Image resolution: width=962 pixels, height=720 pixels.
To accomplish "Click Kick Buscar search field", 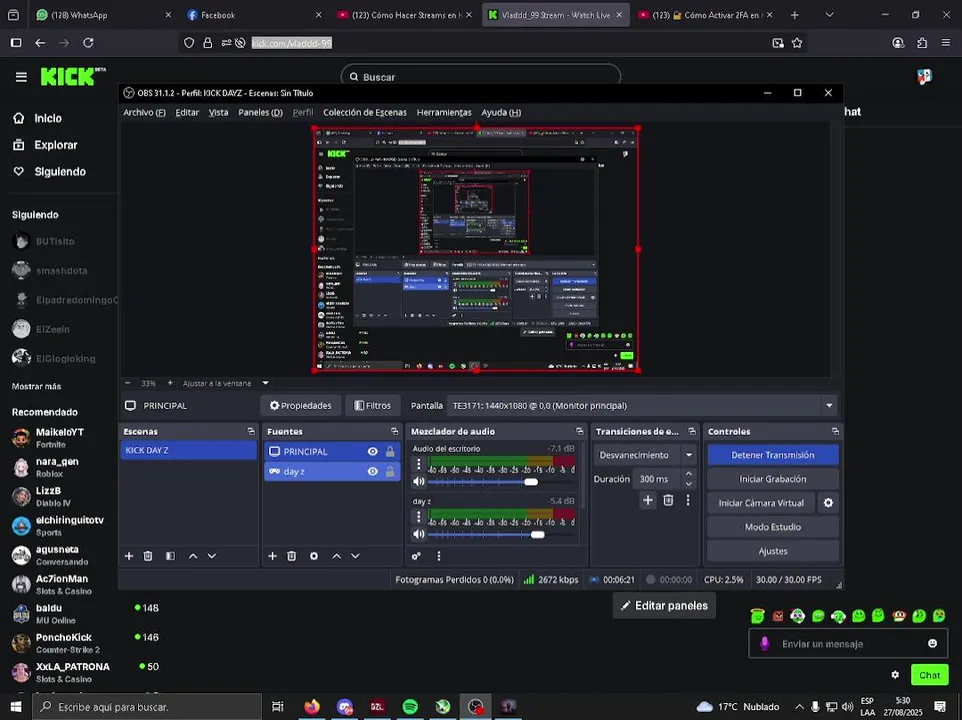I will click(481, 77).
